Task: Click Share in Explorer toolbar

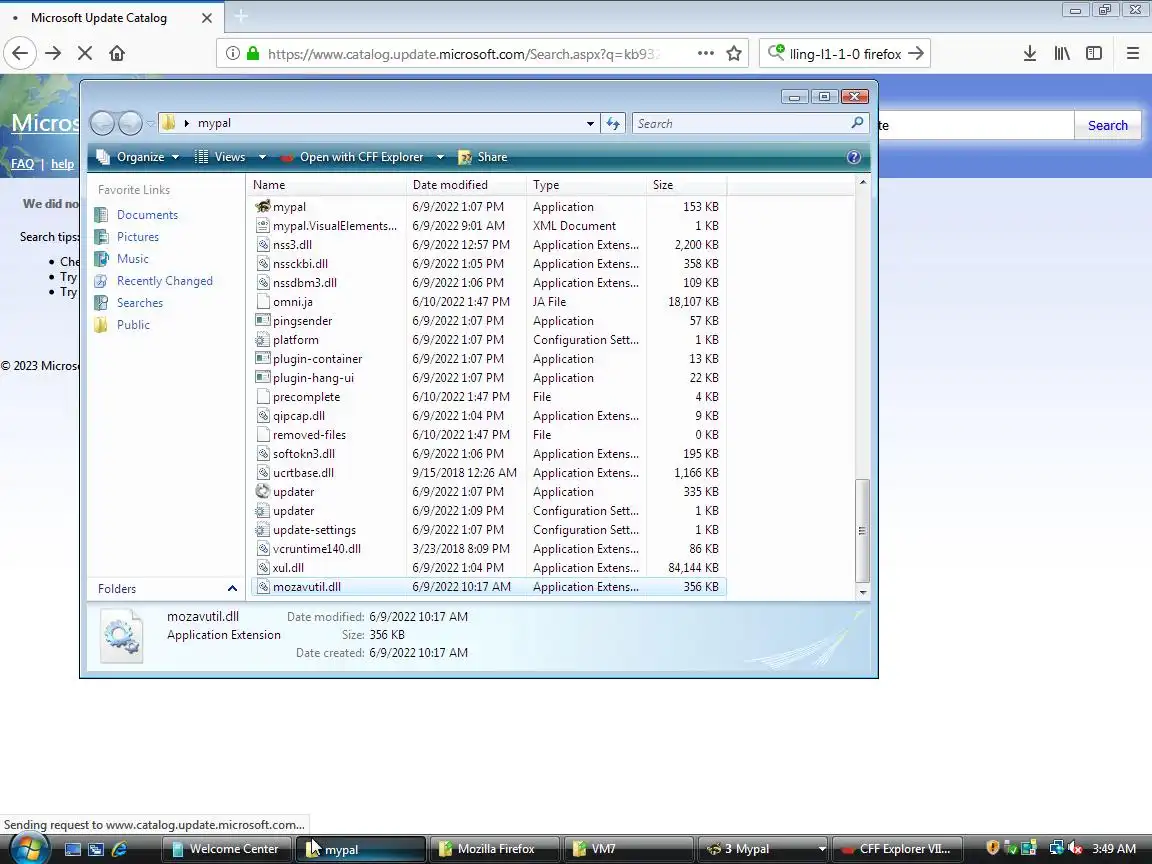Action: pyautogui.click(x=483, y=157)
